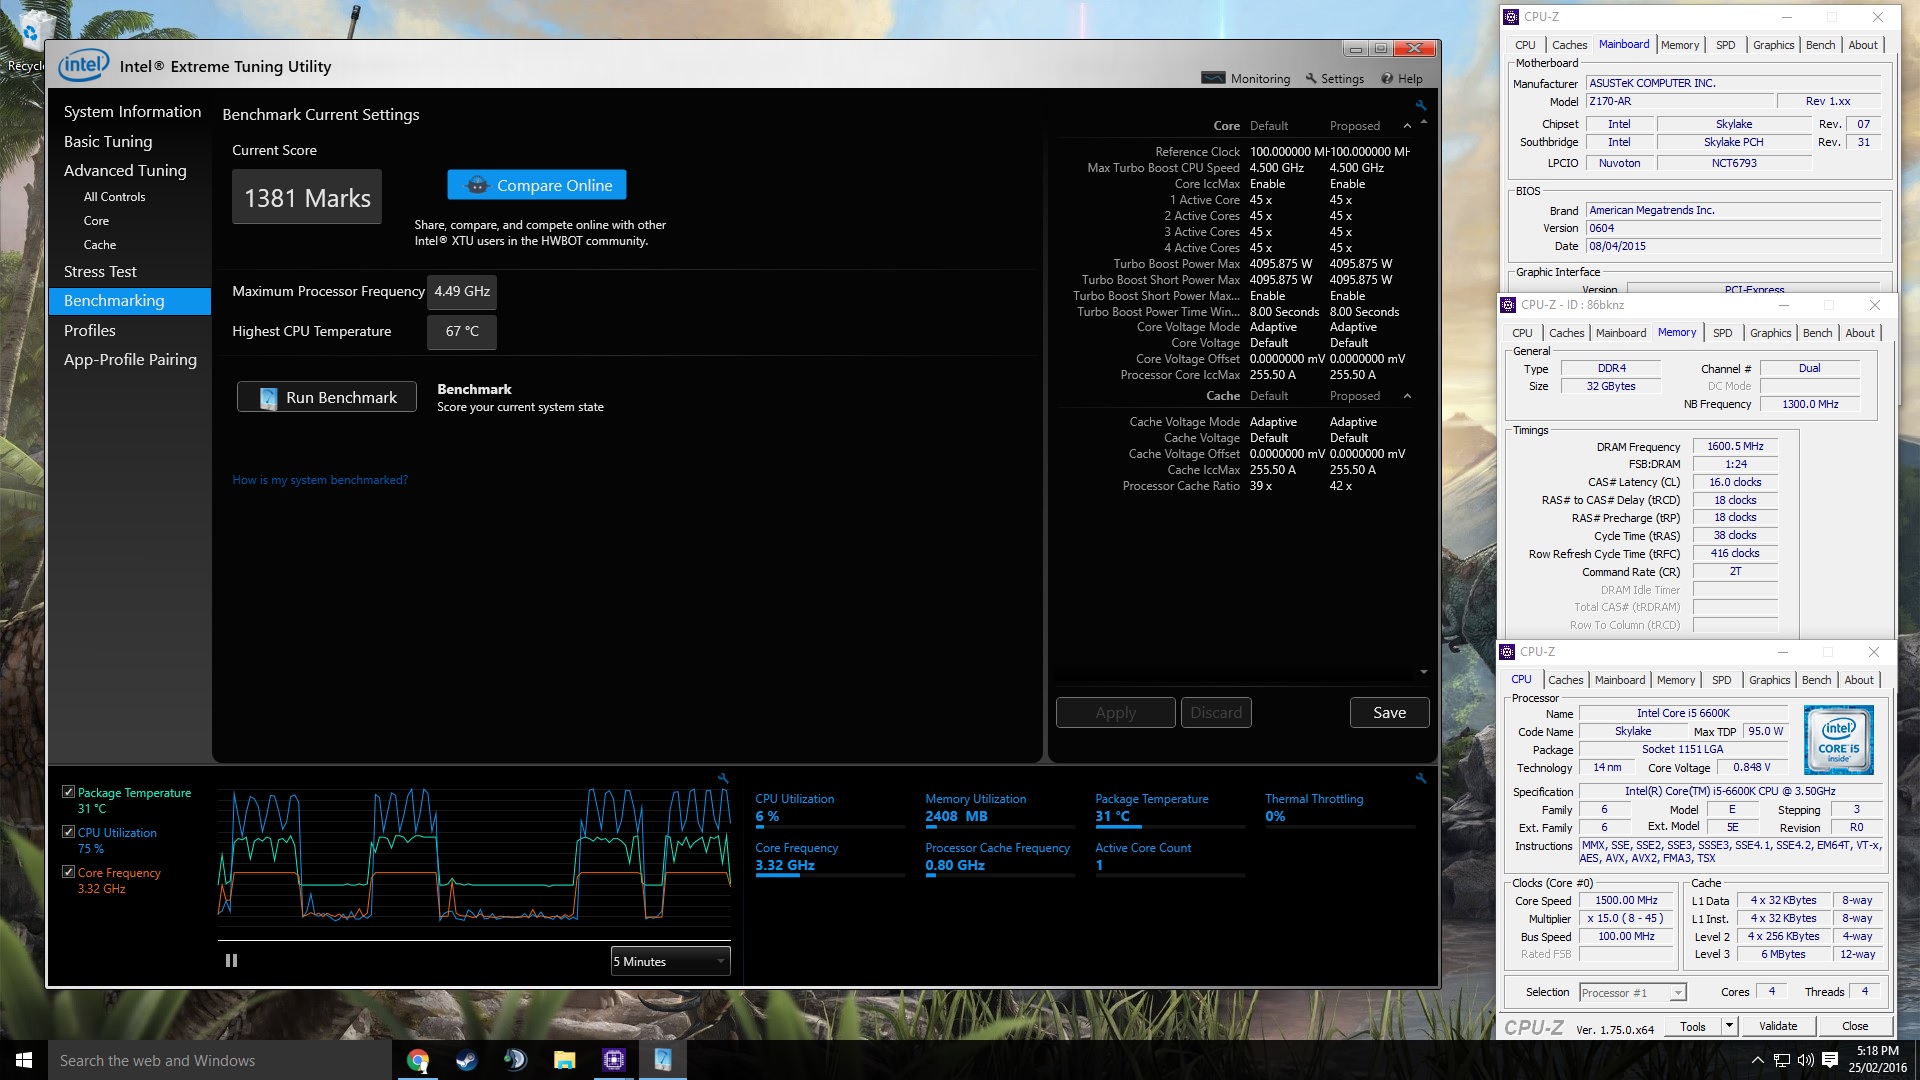Viewport: 1920px width, 1080px height.
Task: Open Action Center notifications icon
Action: 1830,1060
